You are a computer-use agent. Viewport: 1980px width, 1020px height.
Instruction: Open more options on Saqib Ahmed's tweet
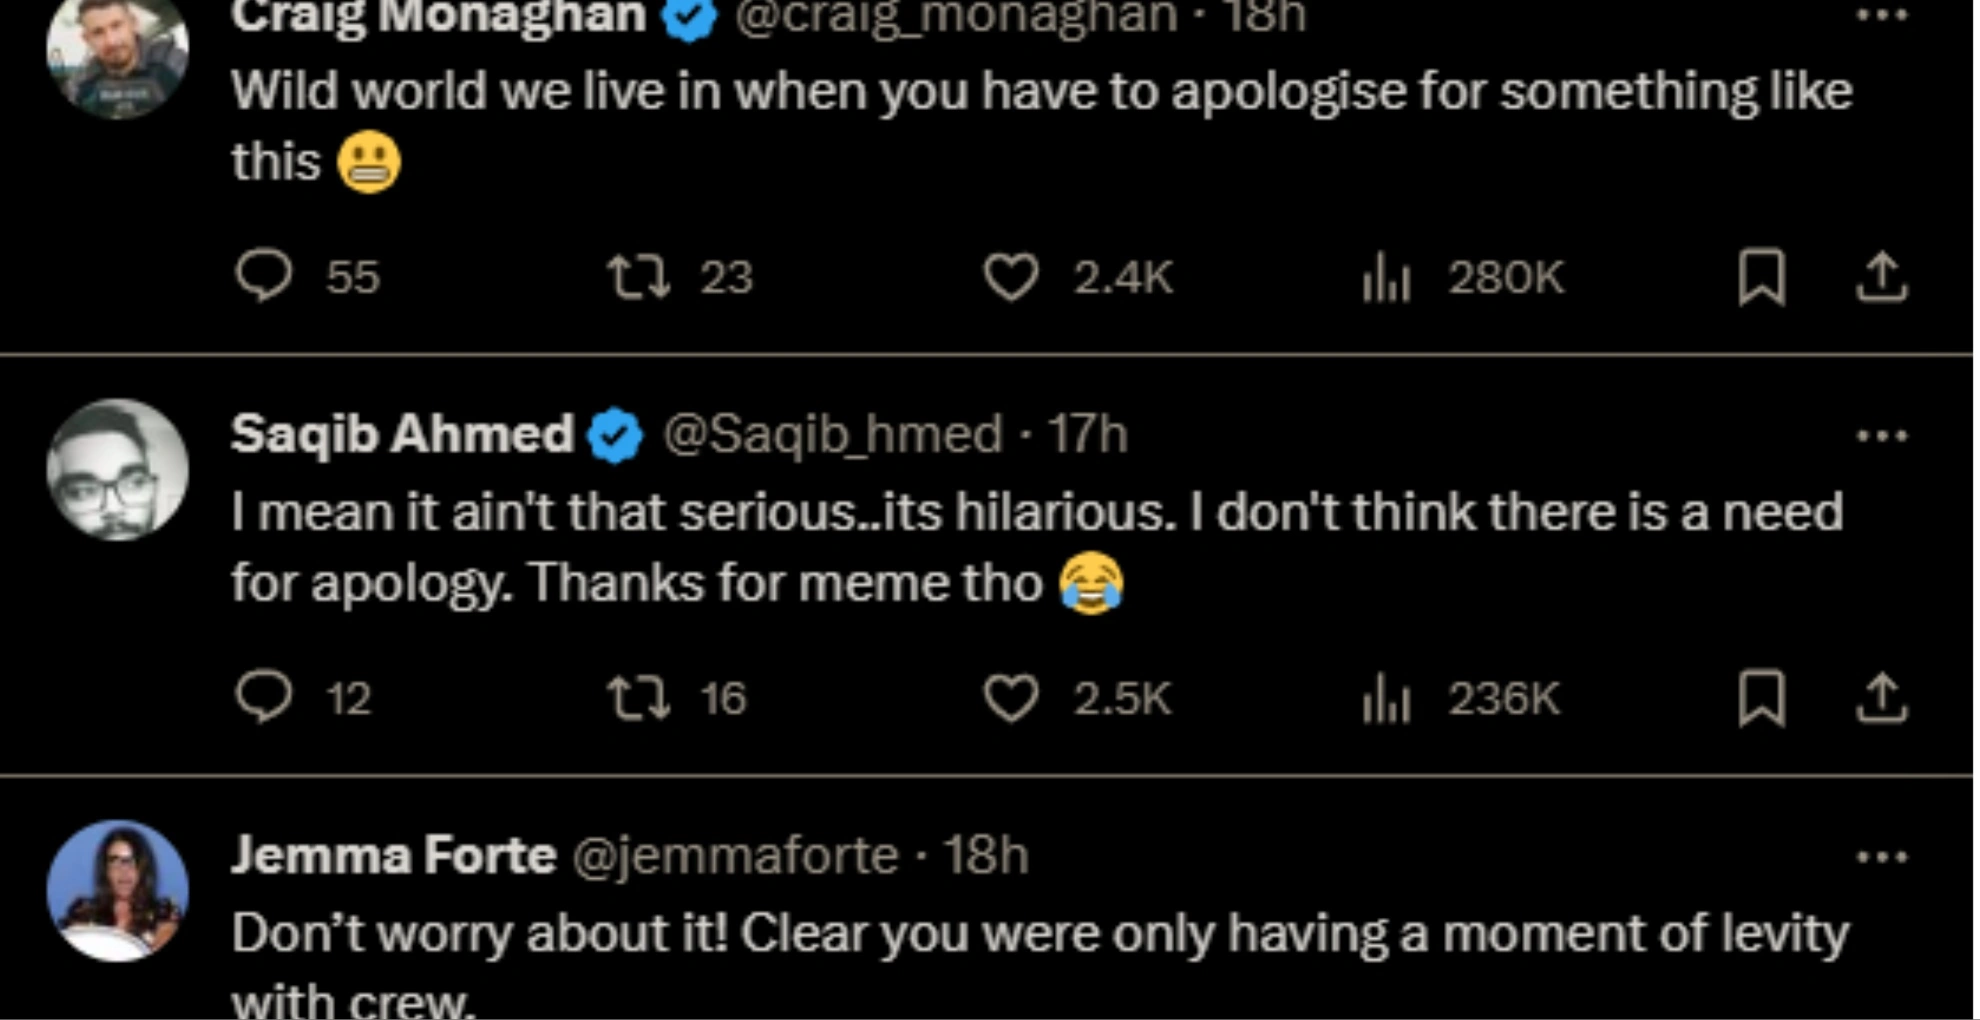(1882, 436)
